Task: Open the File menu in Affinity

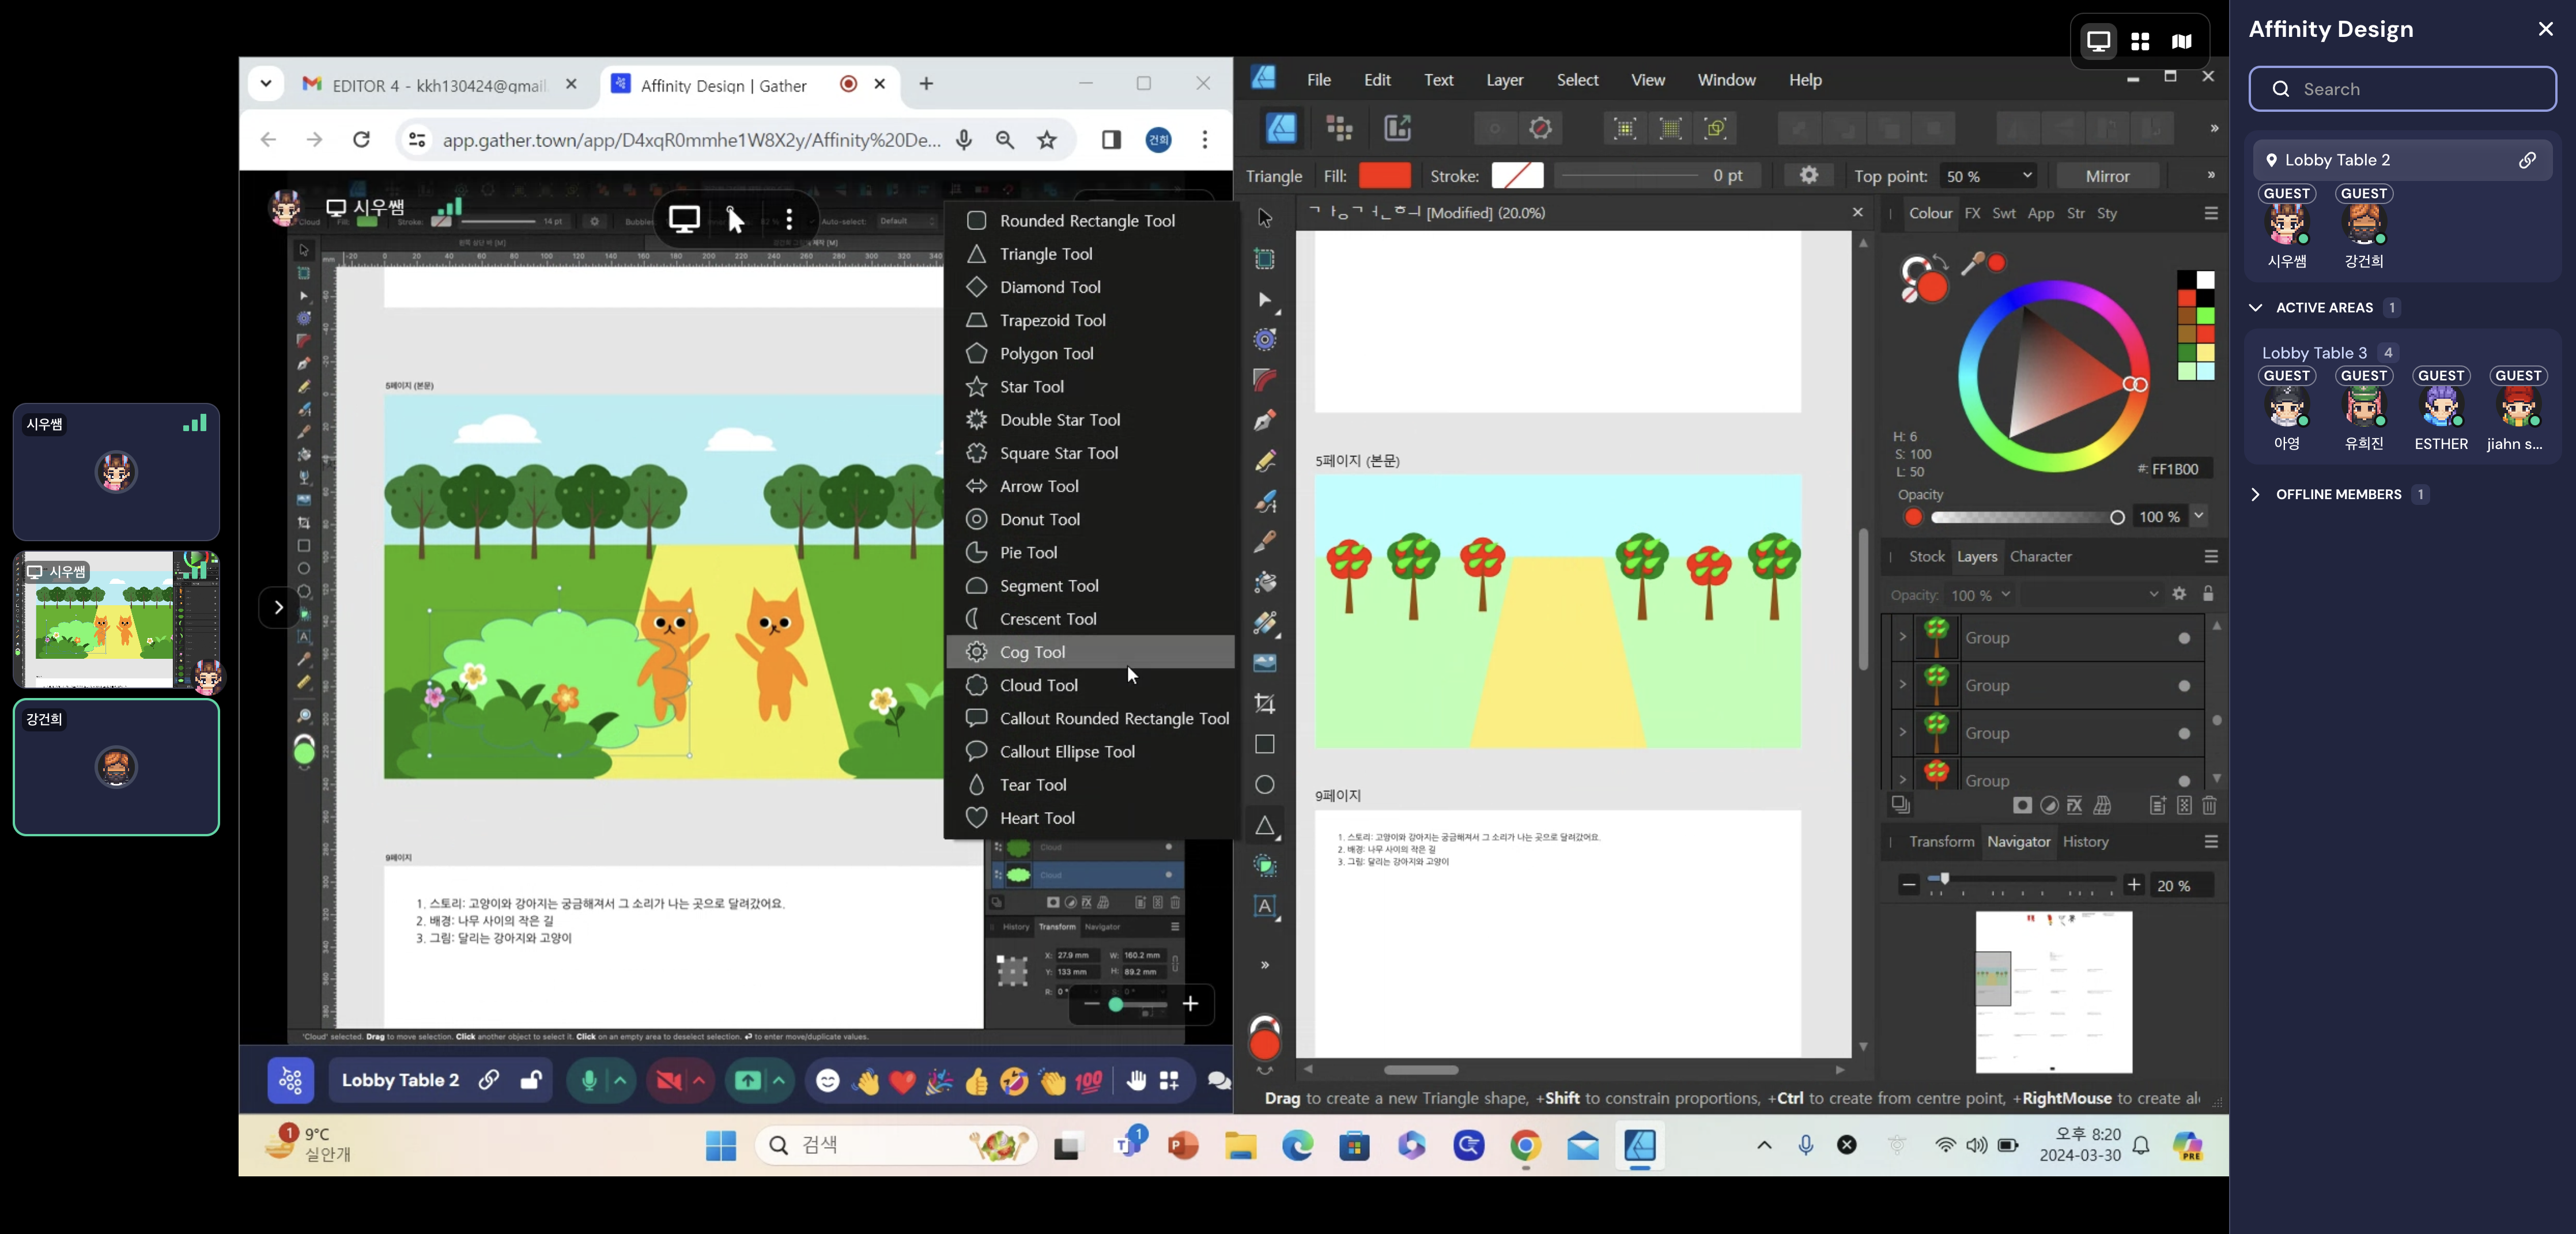Action: [1319, 80]
